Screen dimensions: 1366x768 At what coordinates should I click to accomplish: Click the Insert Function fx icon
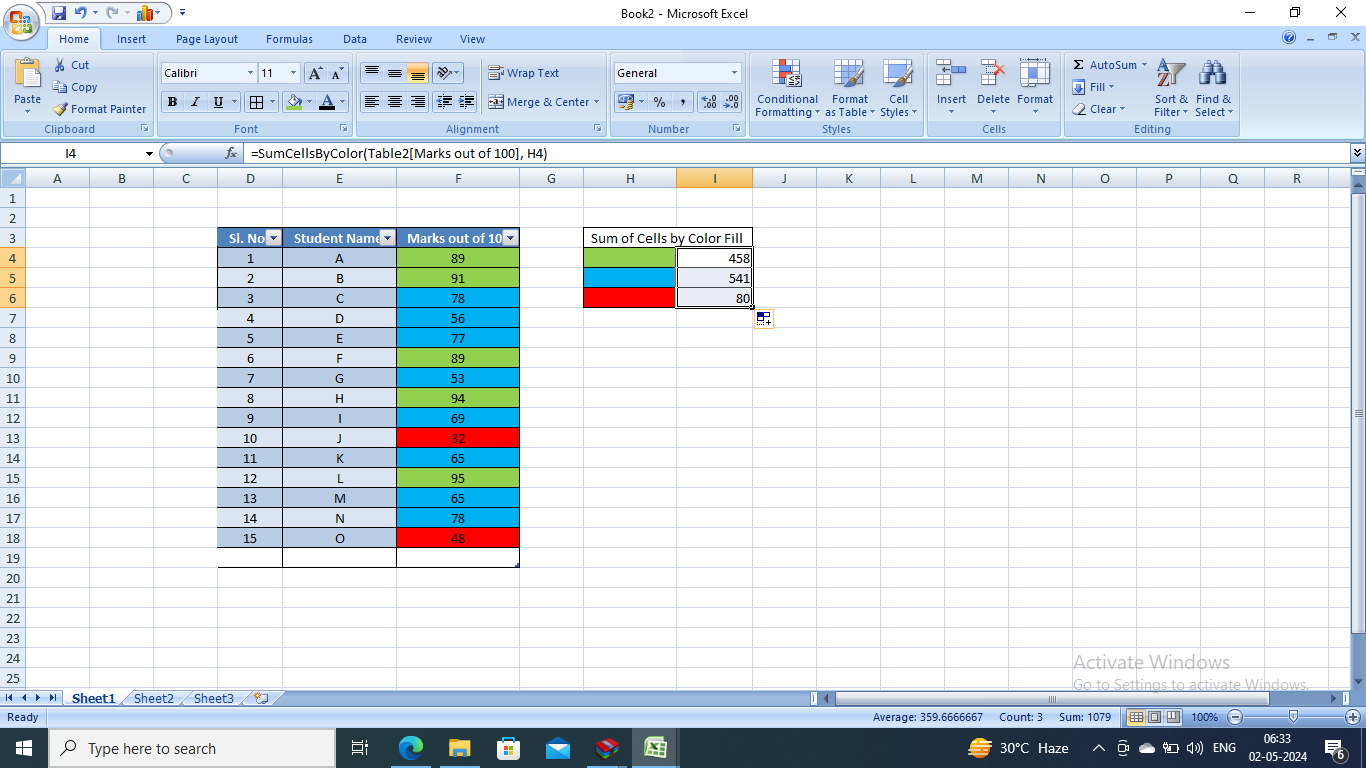(231, 154)
